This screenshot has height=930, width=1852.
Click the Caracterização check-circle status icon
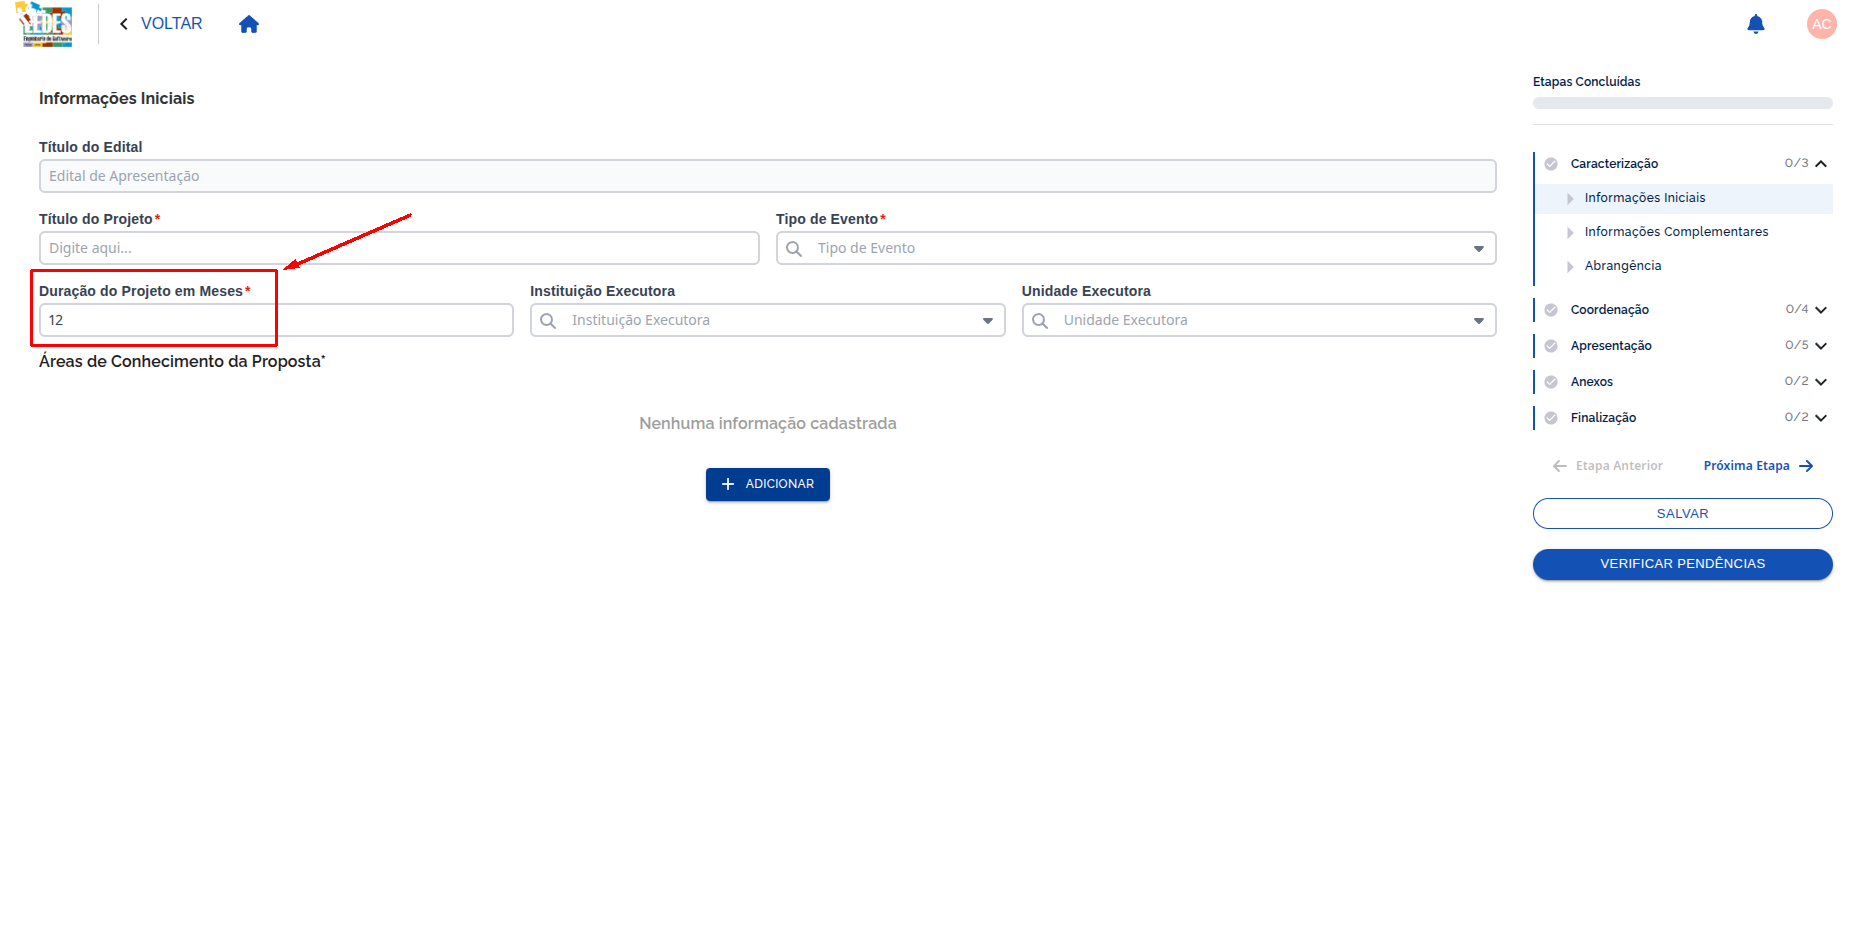click(x=1551, y=164)
